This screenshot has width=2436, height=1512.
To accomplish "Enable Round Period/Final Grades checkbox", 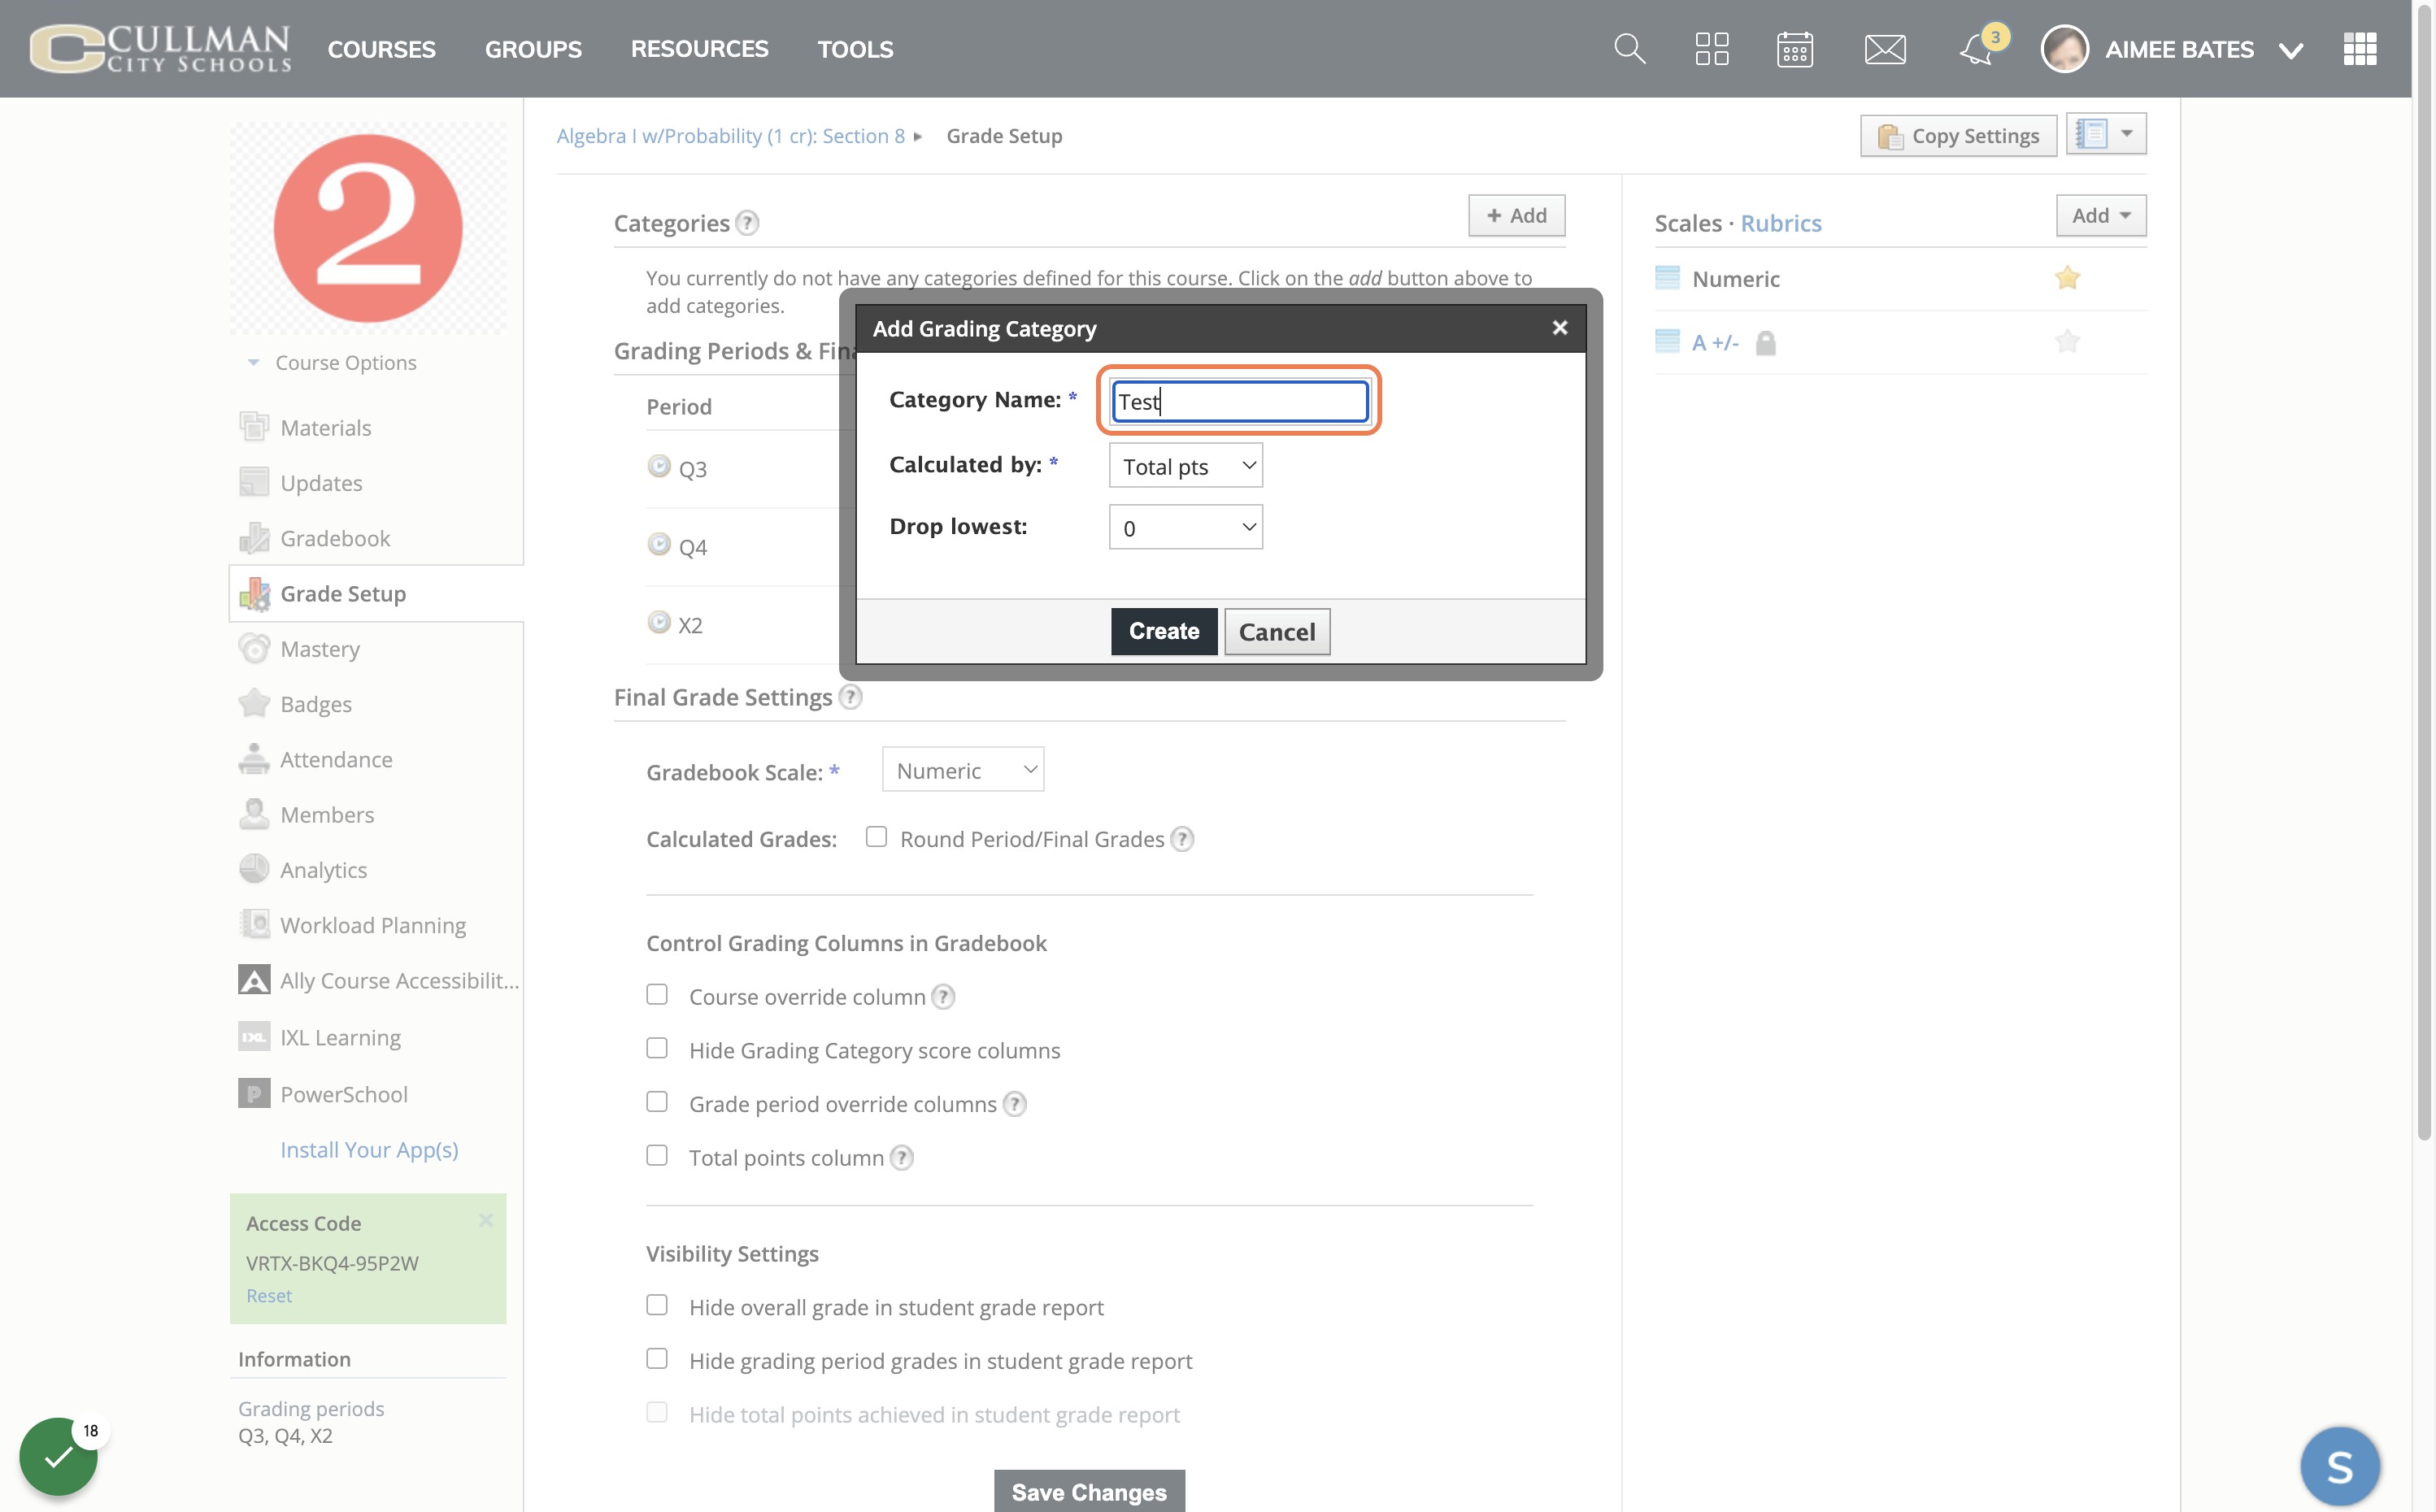I will pos(876,837).
